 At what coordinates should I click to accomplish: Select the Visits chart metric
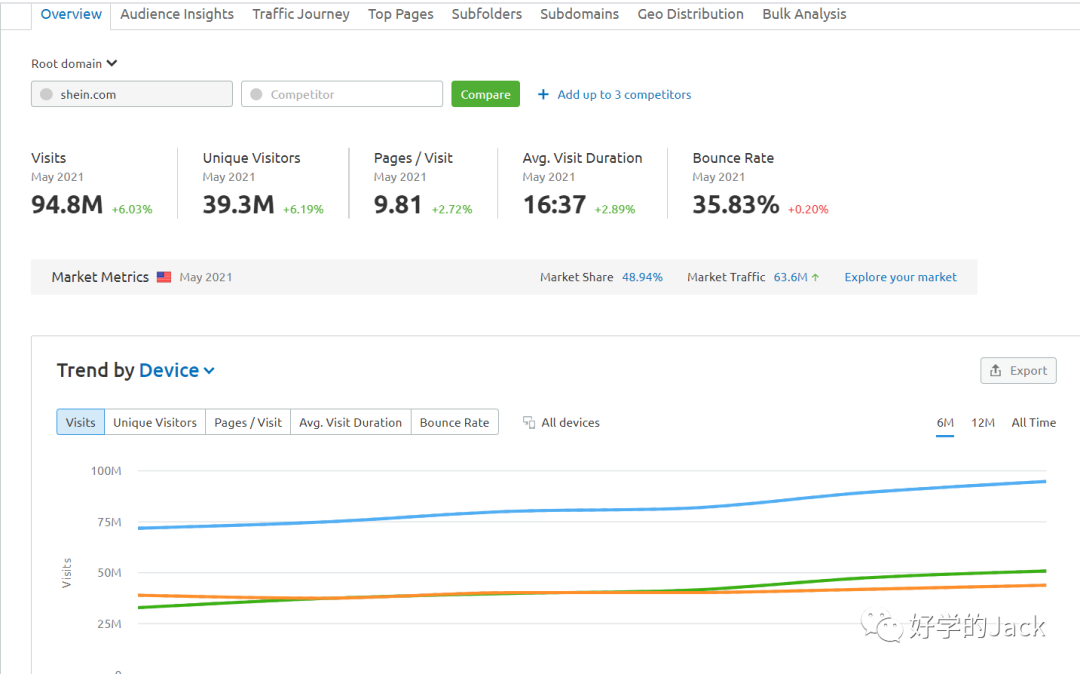81,422
